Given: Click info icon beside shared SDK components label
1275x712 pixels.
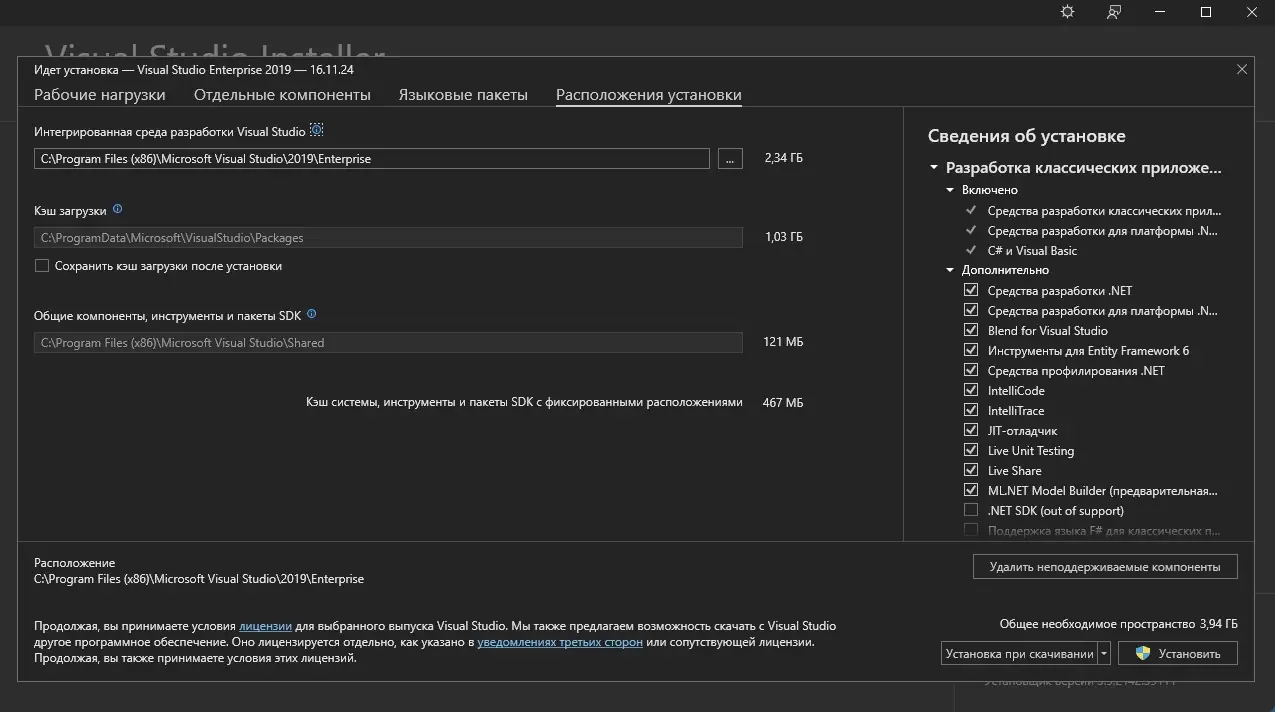Looking at the screenshot, I should coord(311,314).
